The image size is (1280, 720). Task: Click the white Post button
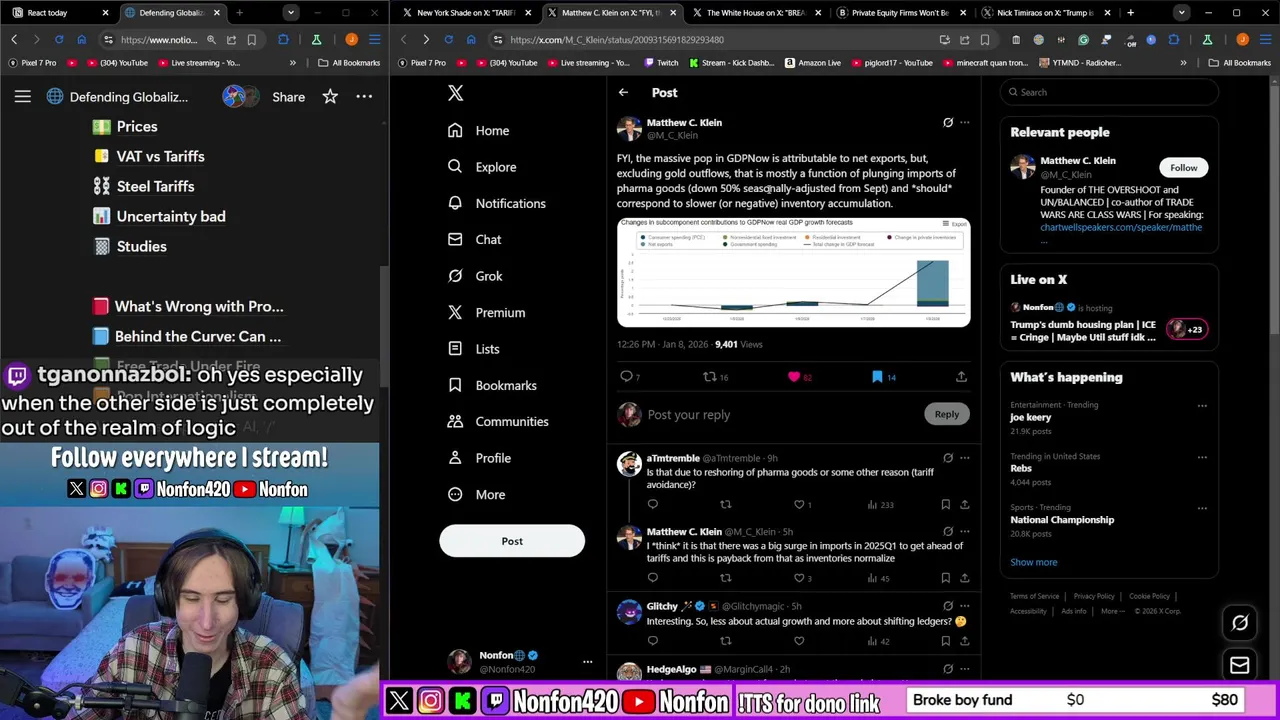point(512,541)
